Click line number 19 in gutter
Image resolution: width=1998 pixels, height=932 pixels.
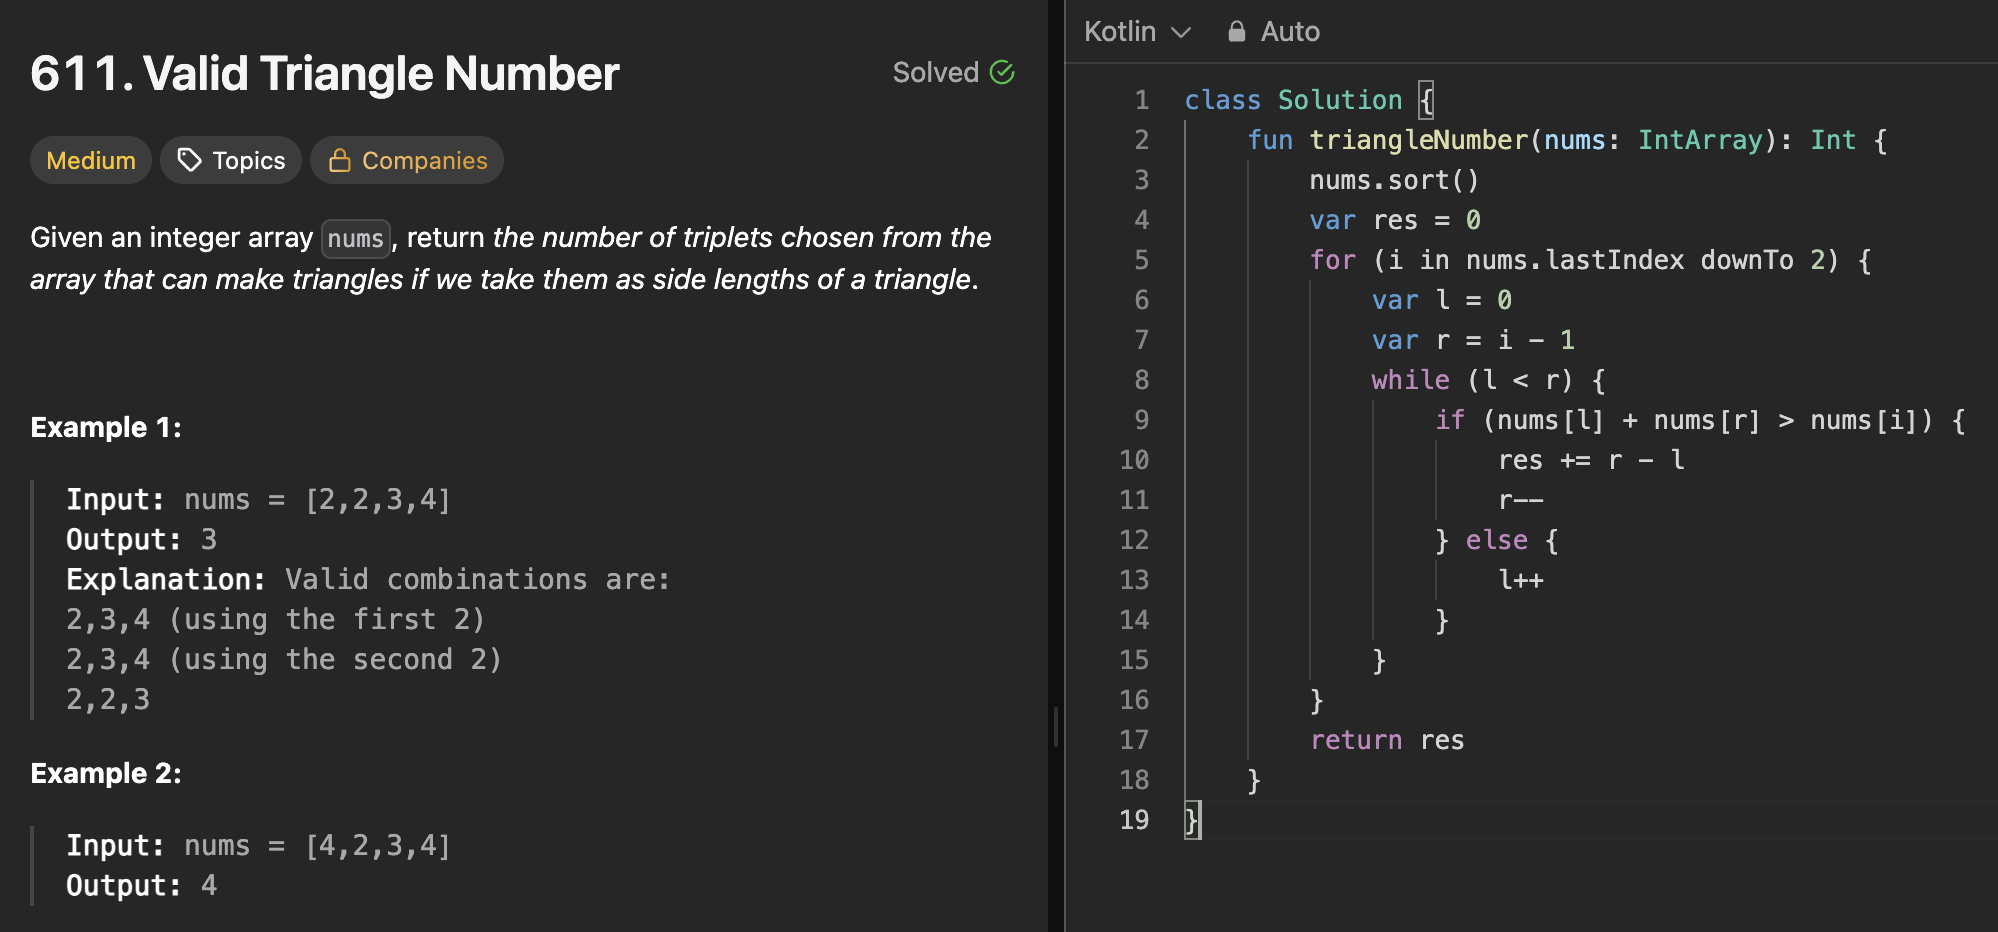click(x=1134, y=820)
